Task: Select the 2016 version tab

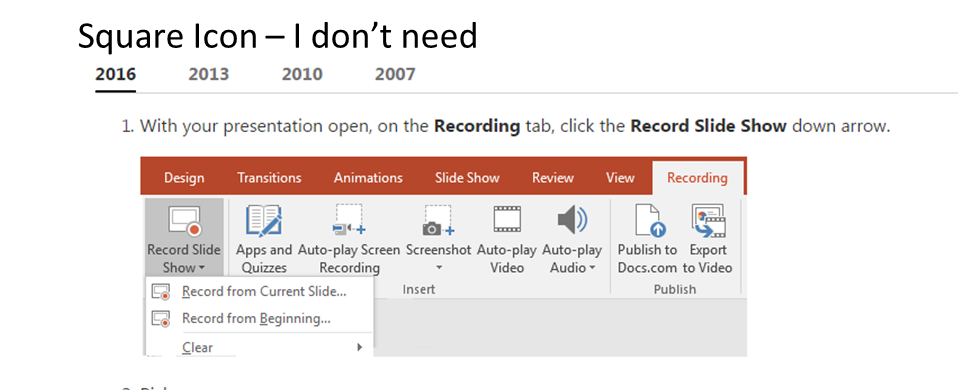Action: 115,75
